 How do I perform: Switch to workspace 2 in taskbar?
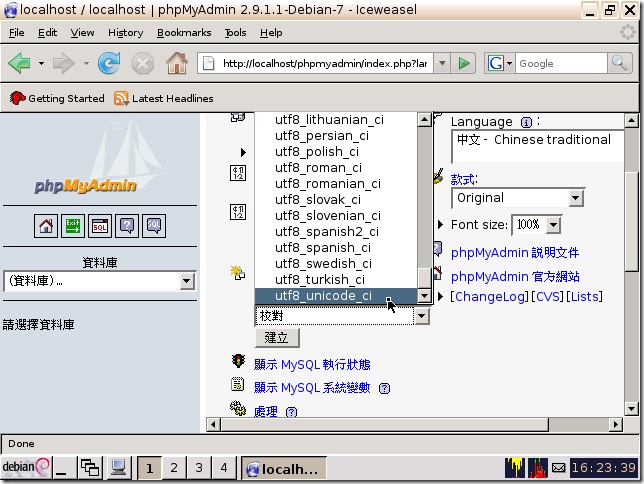(174, 468)
